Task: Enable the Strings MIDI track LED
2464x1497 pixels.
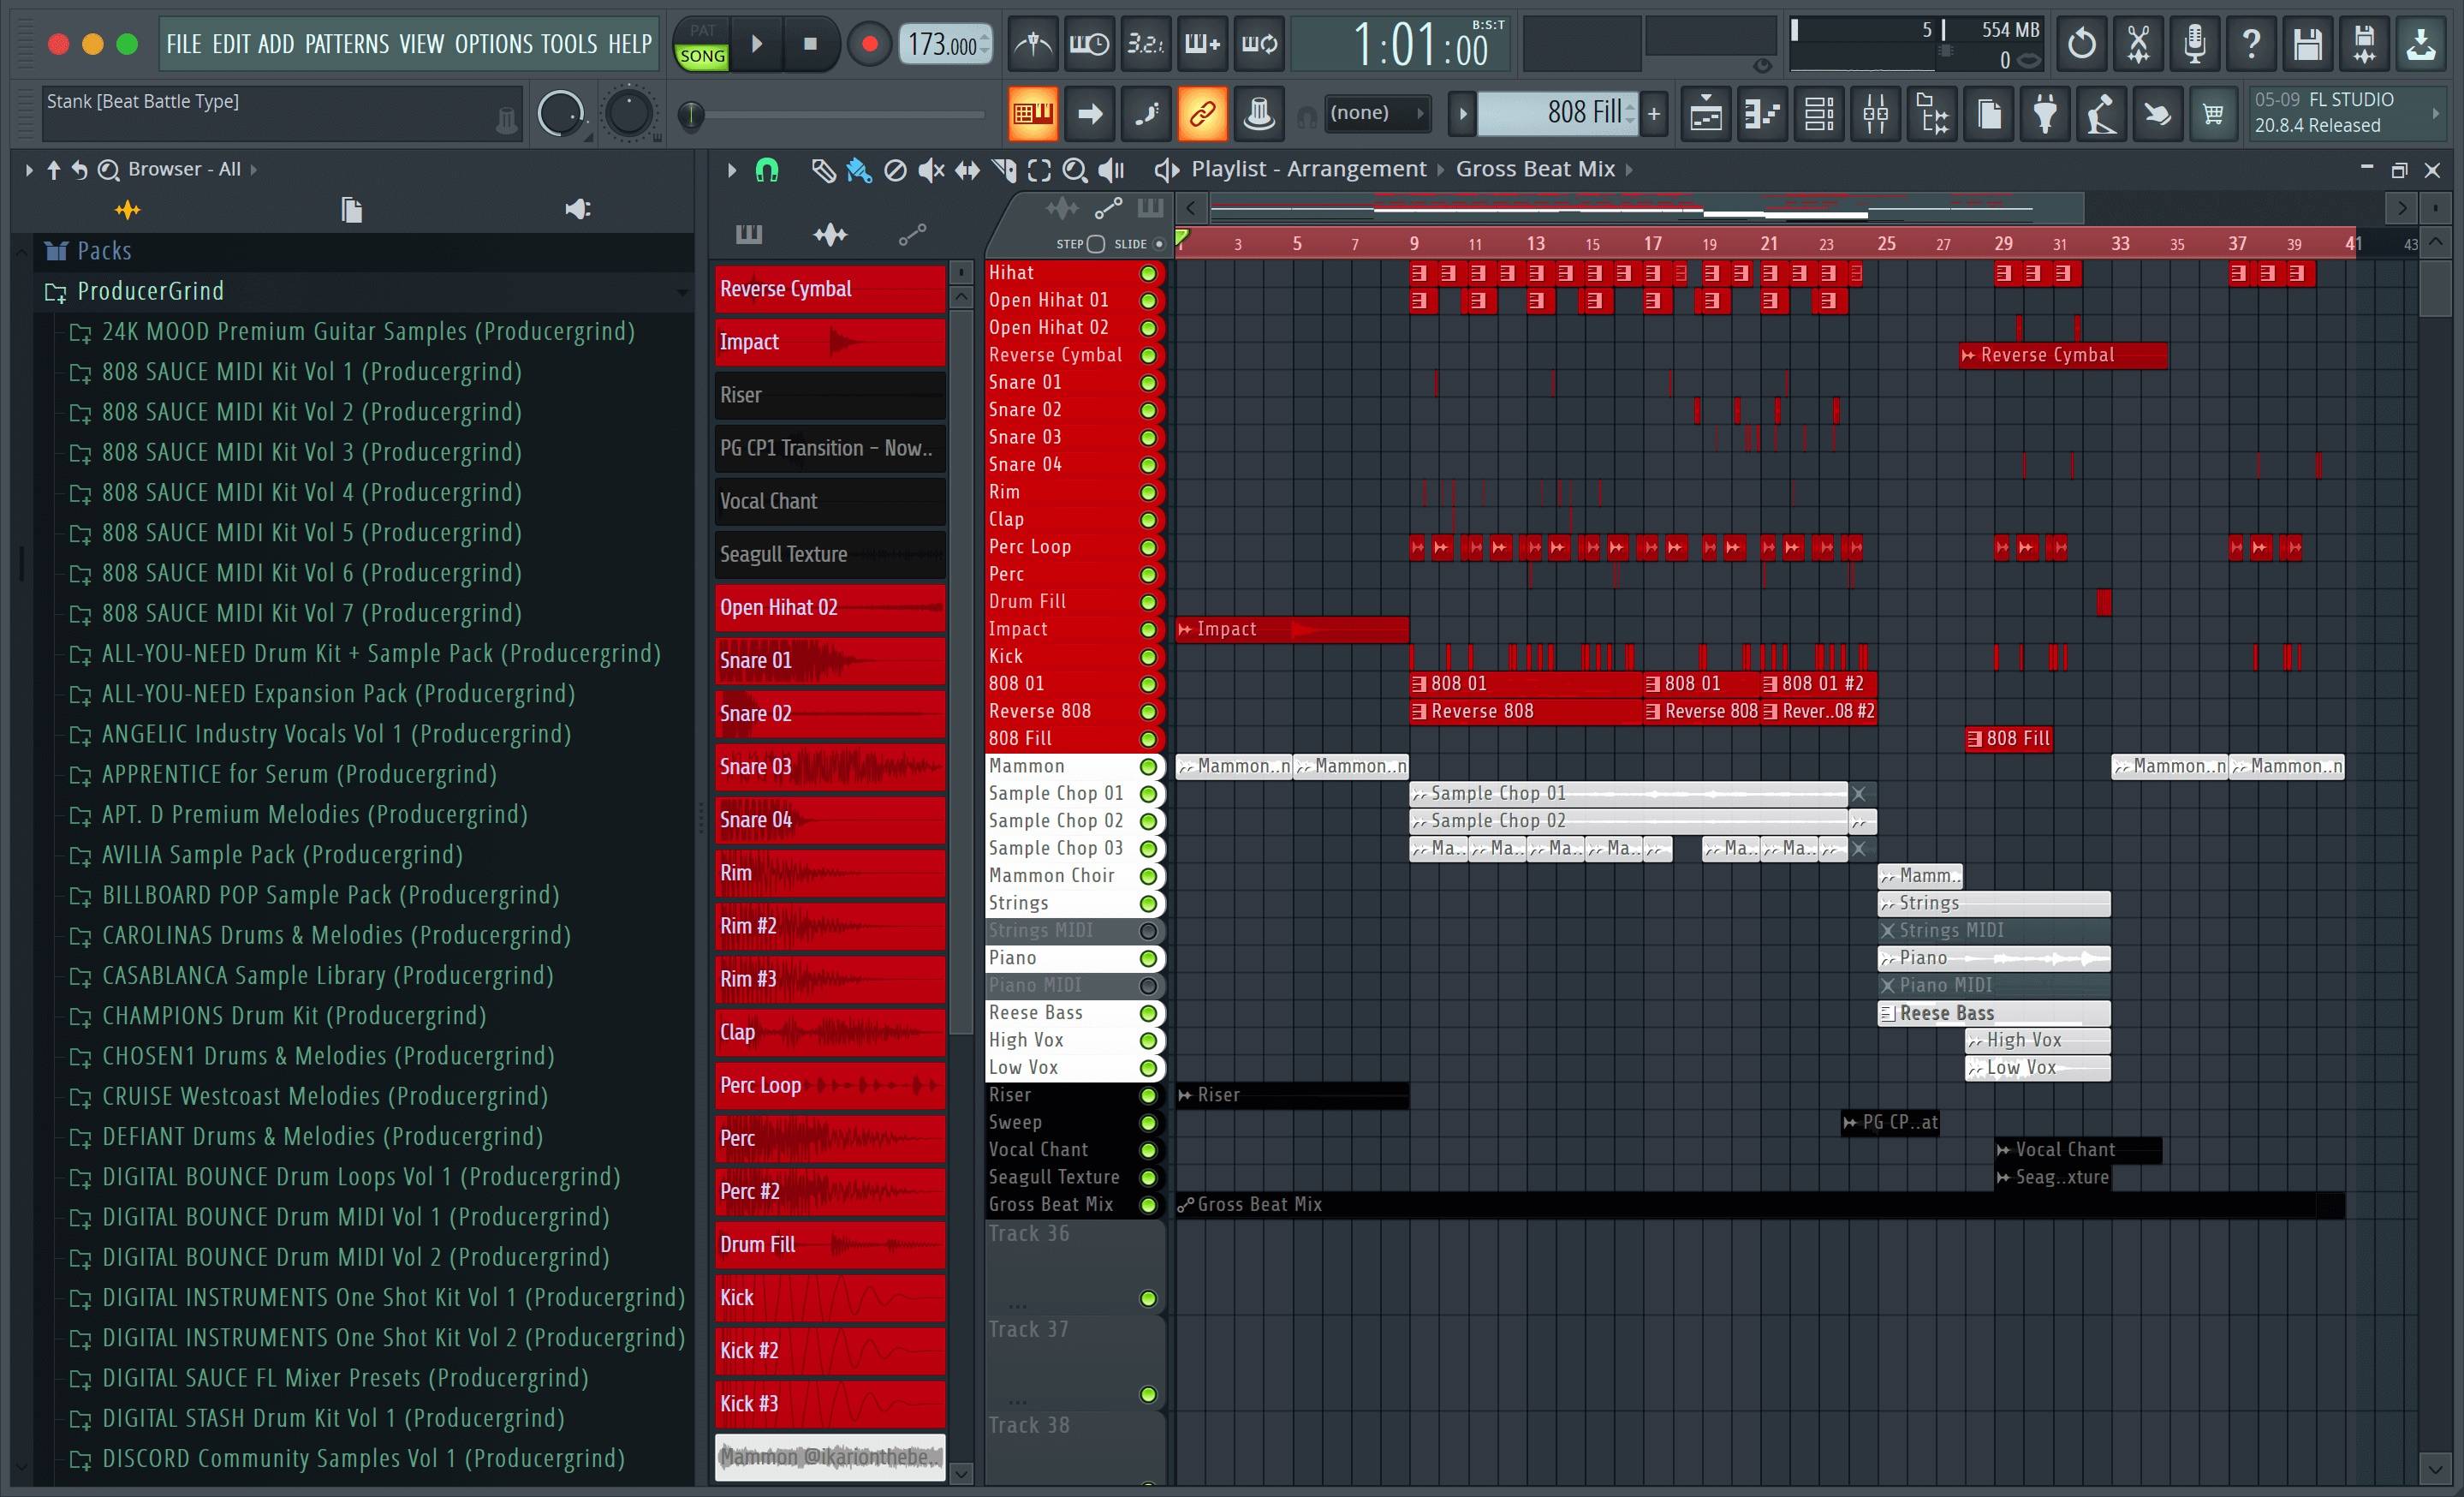Action: pyautogui.click(x=1148, y=931)
